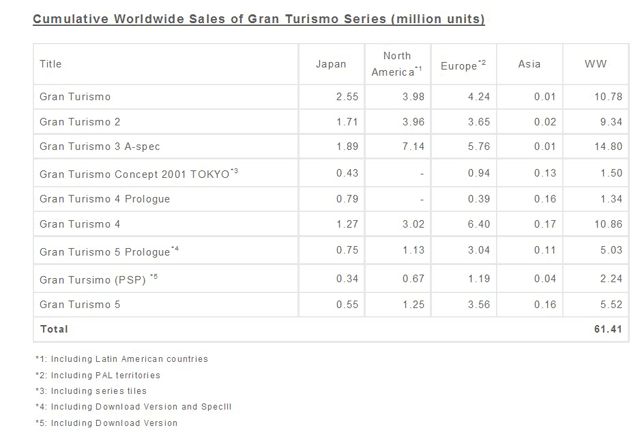Screen dimensions: 640x443
Task: Click WW value 9.34
Action: (611, 122)
